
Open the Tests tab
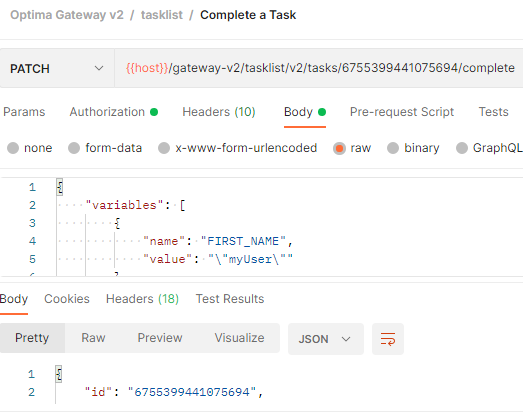[x=493, y=112]
